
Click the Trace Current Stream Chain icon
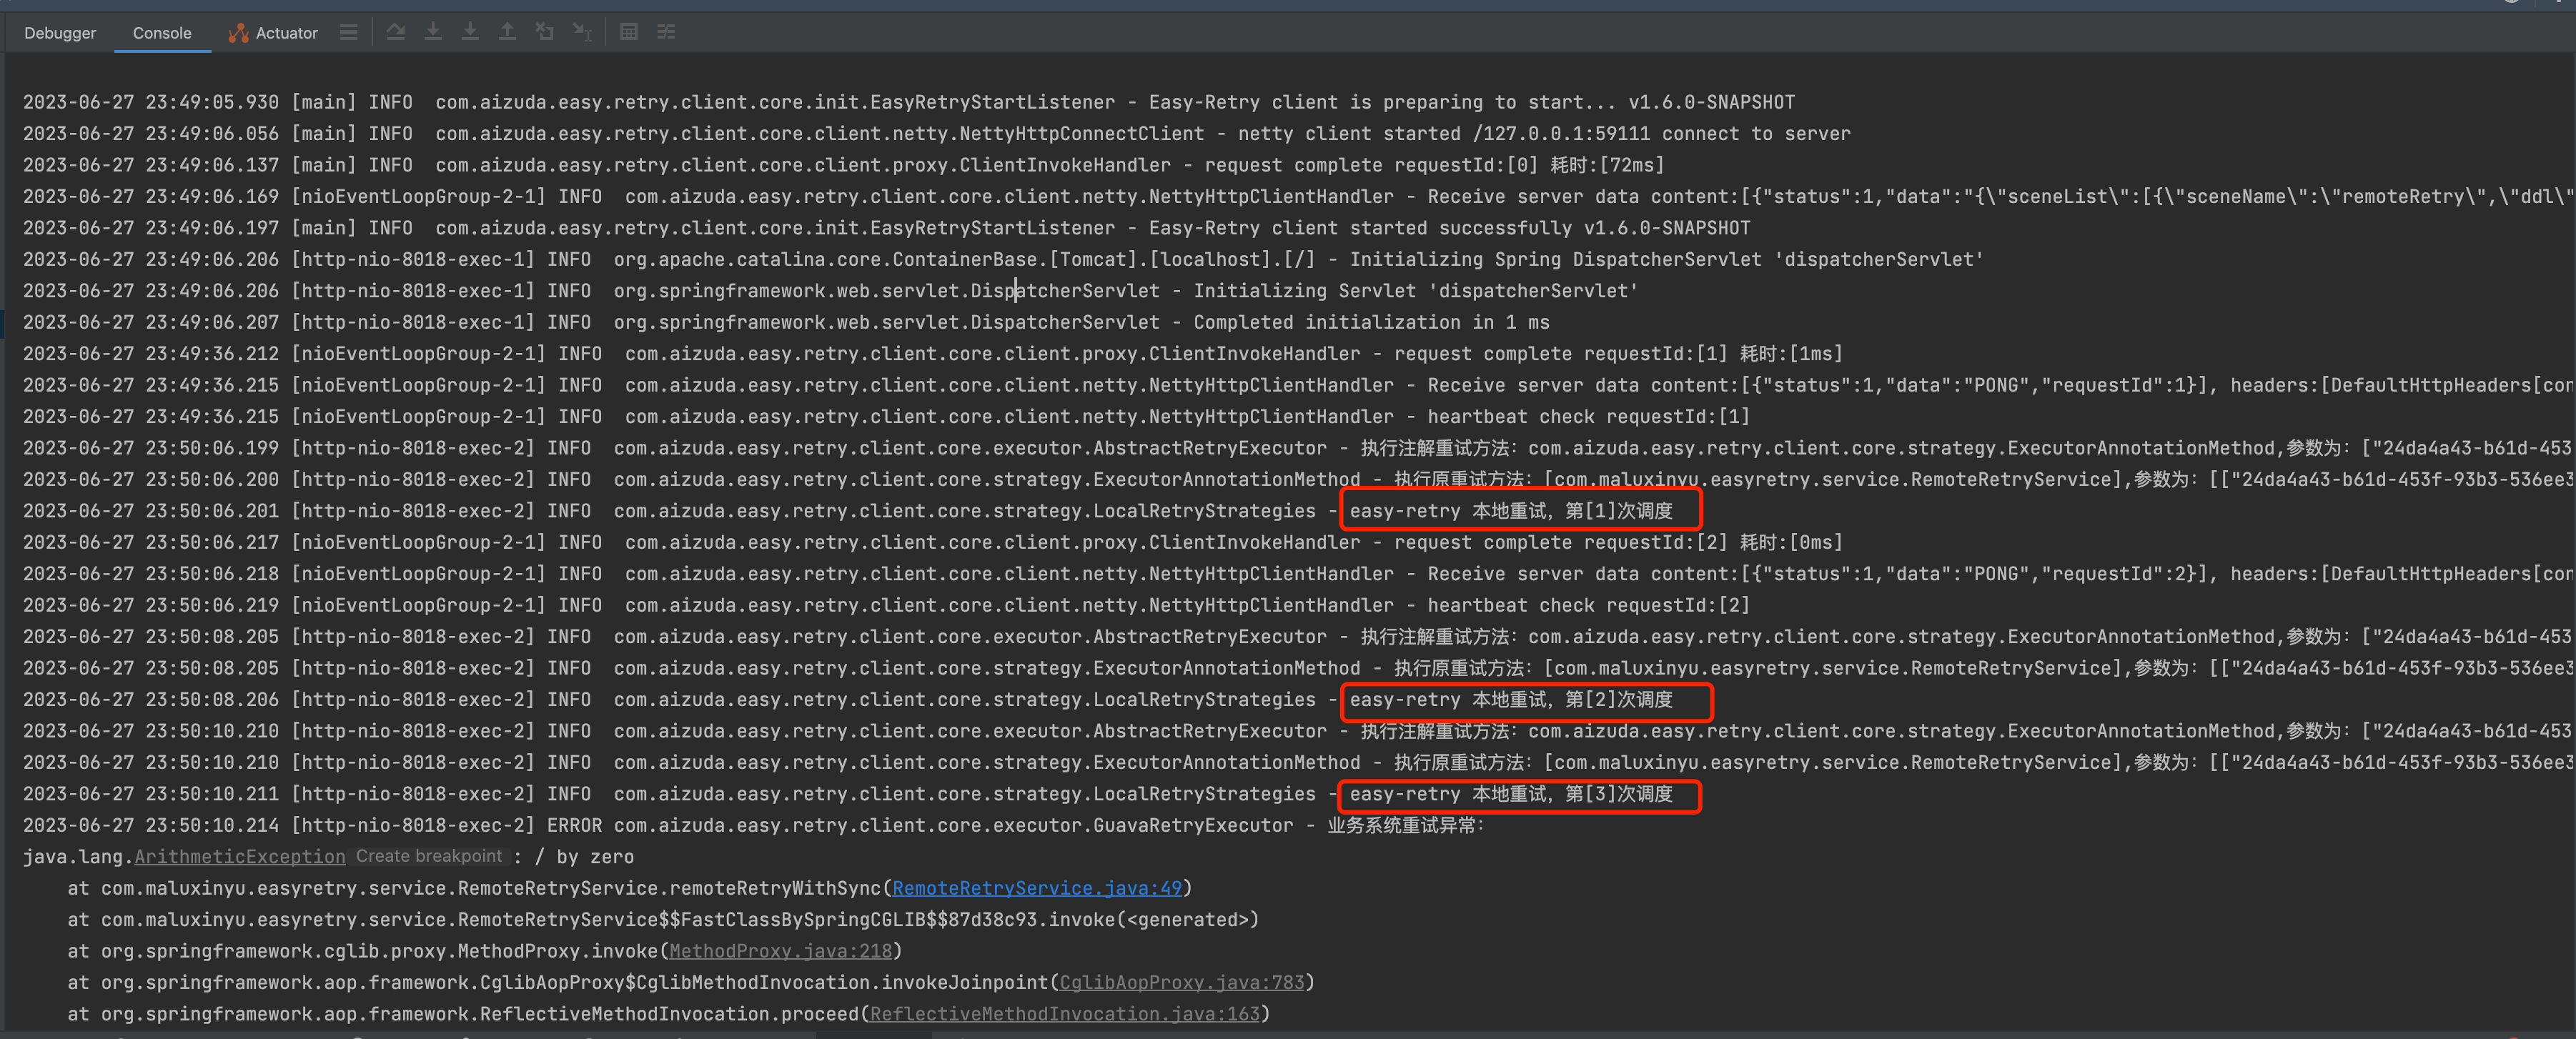click(666, 32)
